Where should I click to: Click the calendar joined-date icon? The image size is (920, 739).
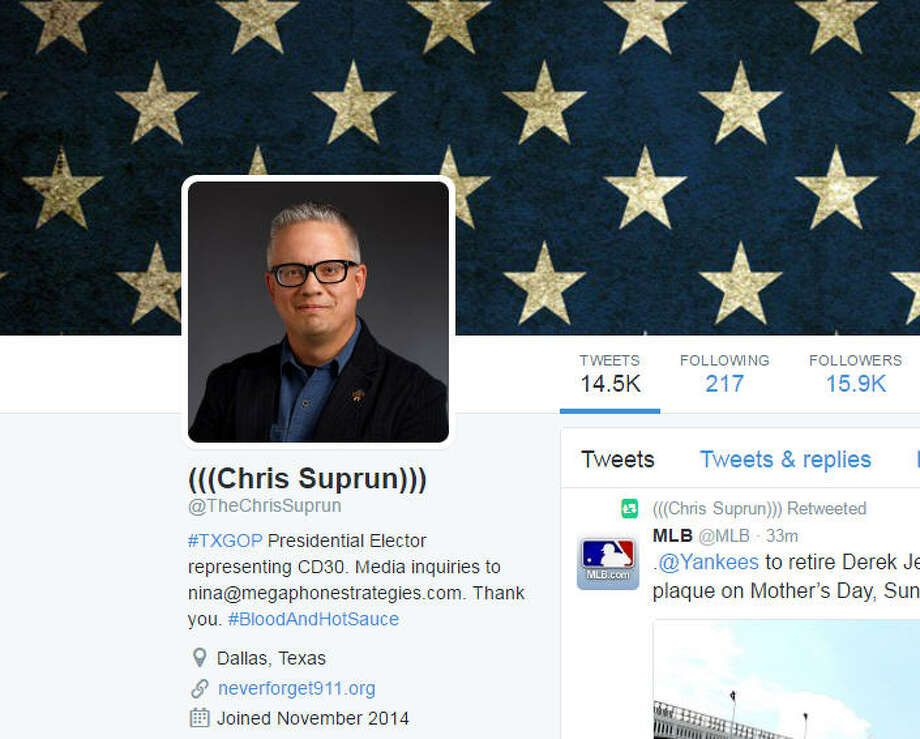pyautogui.click(x=199, y=718)
